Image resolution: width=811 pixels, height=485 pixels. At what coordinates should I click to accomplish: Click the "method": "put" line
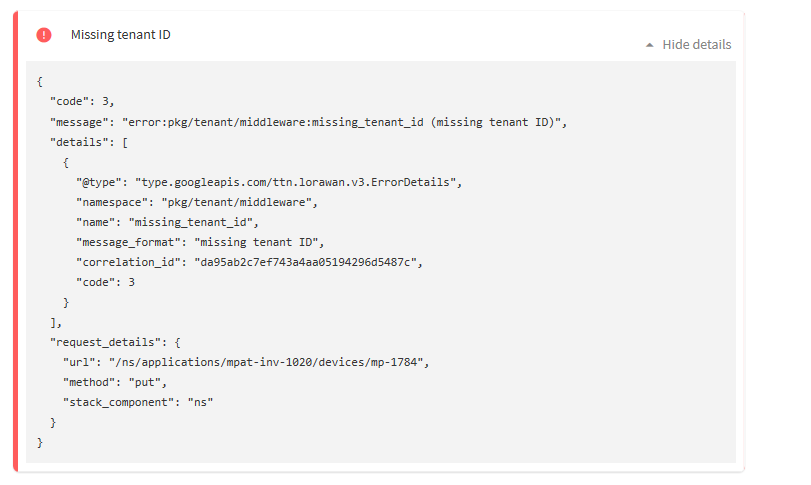115,382
